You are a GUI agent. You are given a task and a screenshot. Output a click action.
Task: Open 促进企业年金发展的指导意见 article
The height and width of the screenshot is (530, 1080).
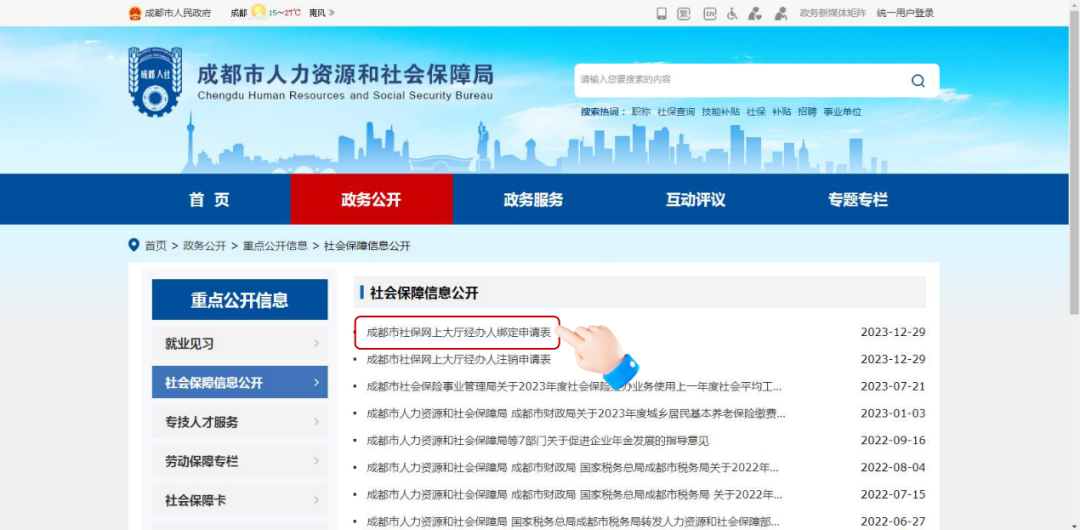coord(537,440)
